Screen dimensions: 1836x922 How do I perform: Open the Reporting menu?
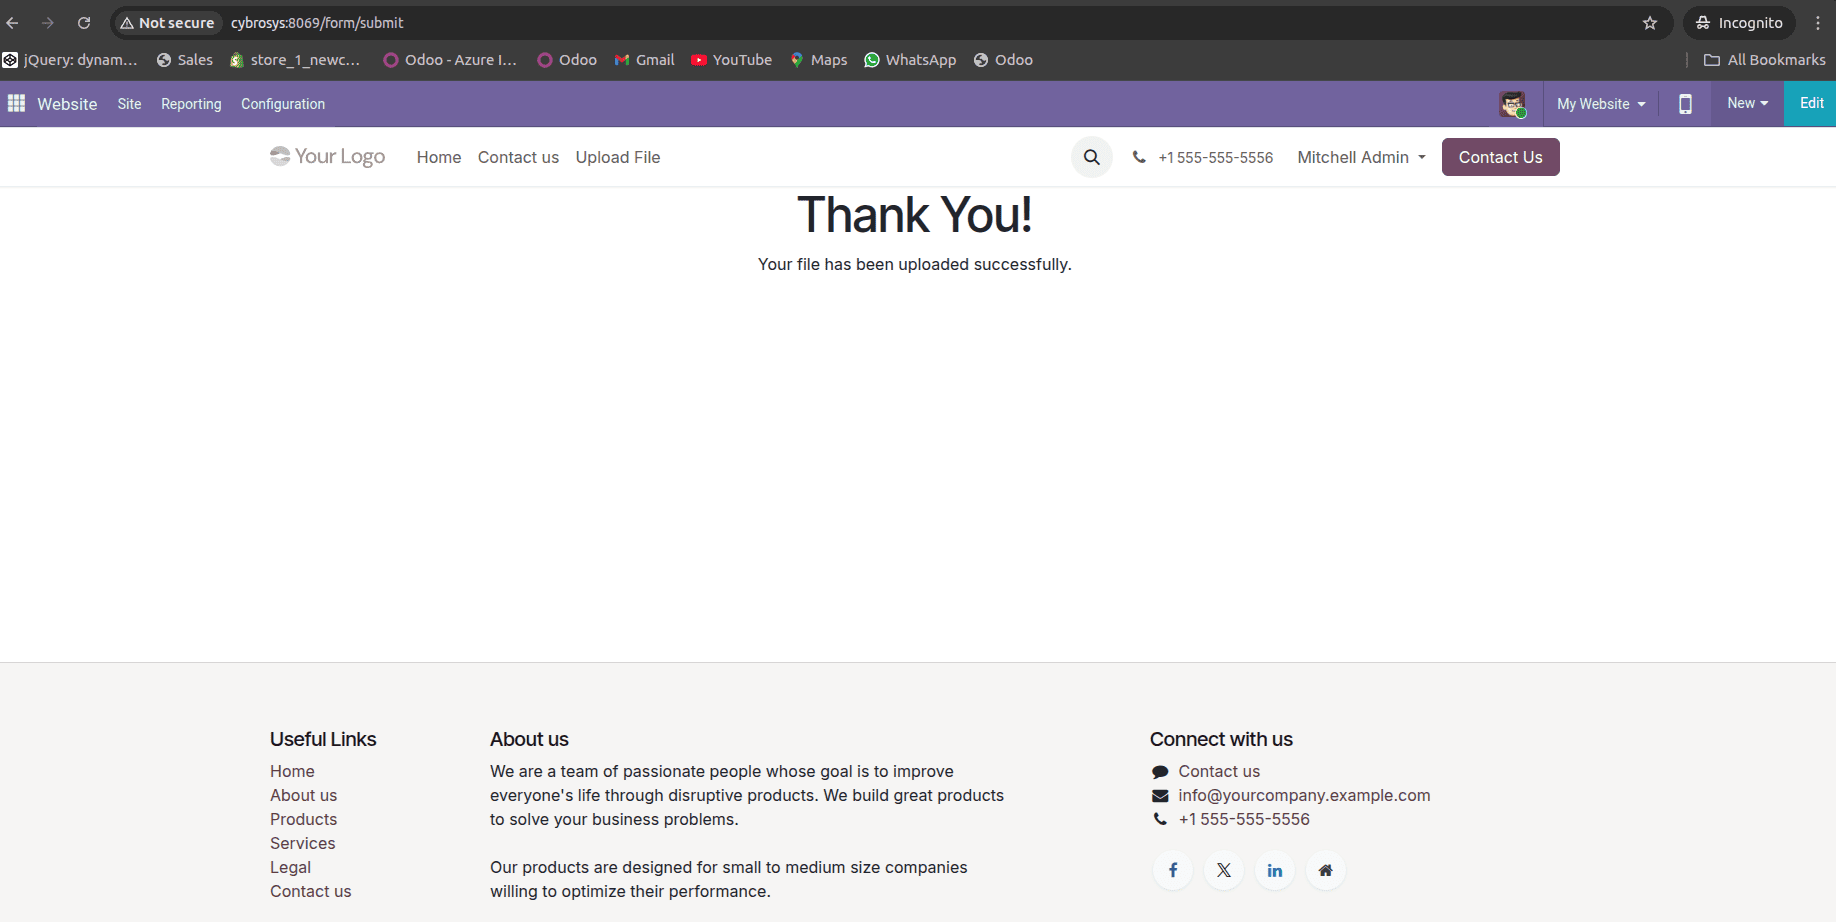pos(191,103)
